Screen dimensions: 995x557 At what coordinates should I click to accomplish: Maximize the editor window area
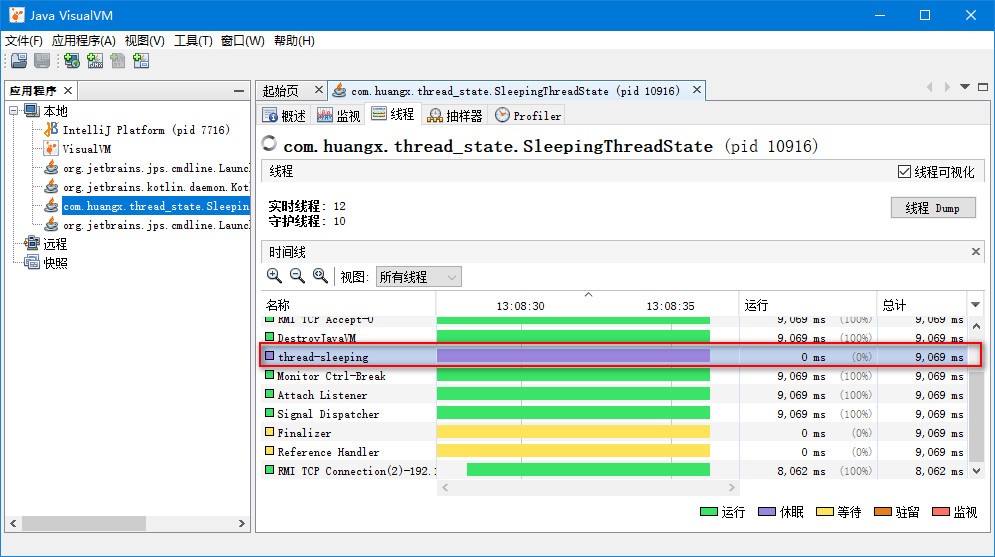(x=983, y=87)
